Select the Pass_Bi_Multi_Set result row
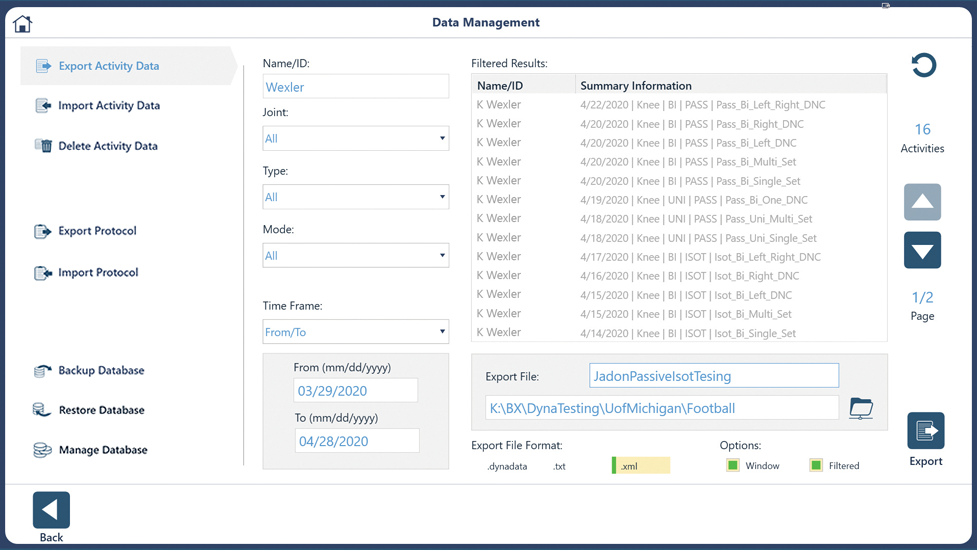 679,162
